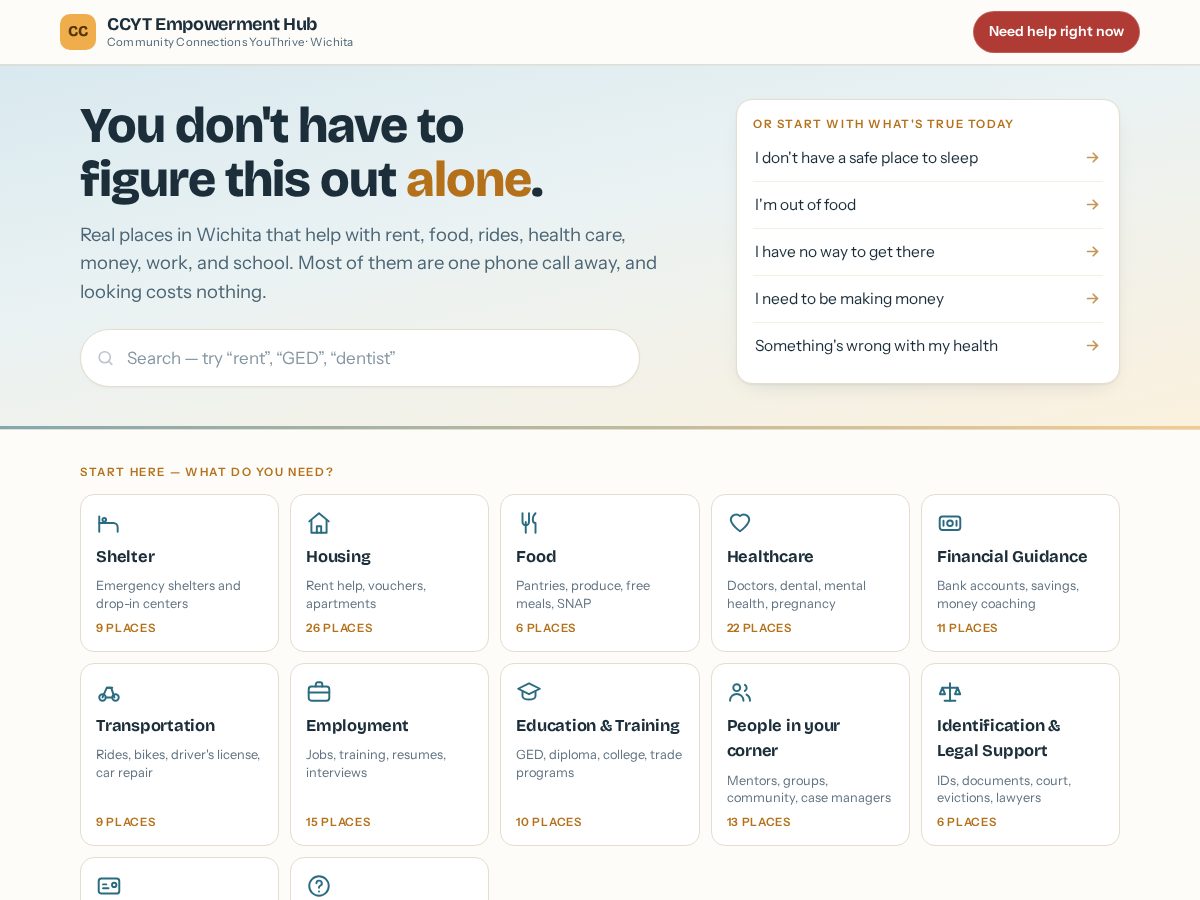Click 'IDs, documents, court, evictions, lawyers' text
This screenshot has width=1200, height=900.
coord(1004,789)
